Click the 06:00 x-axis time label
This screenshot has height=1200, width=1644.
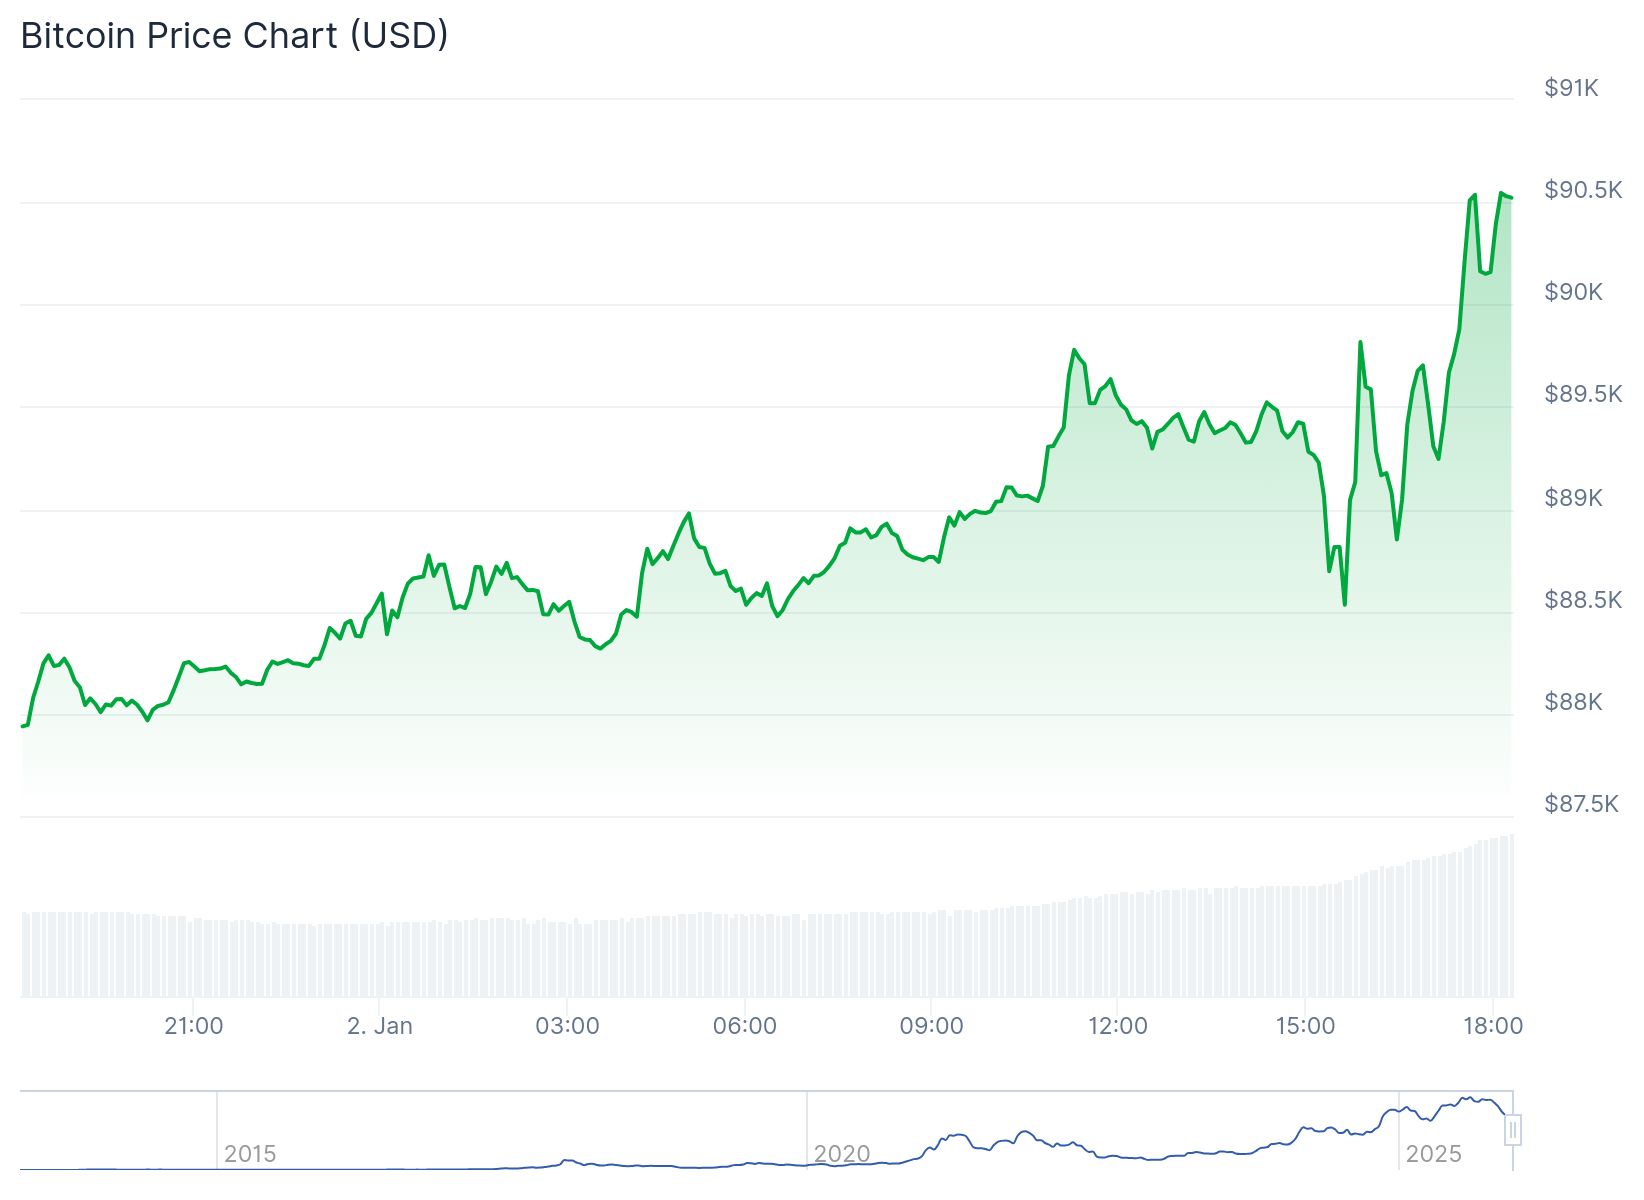(x=745, y=1026)
